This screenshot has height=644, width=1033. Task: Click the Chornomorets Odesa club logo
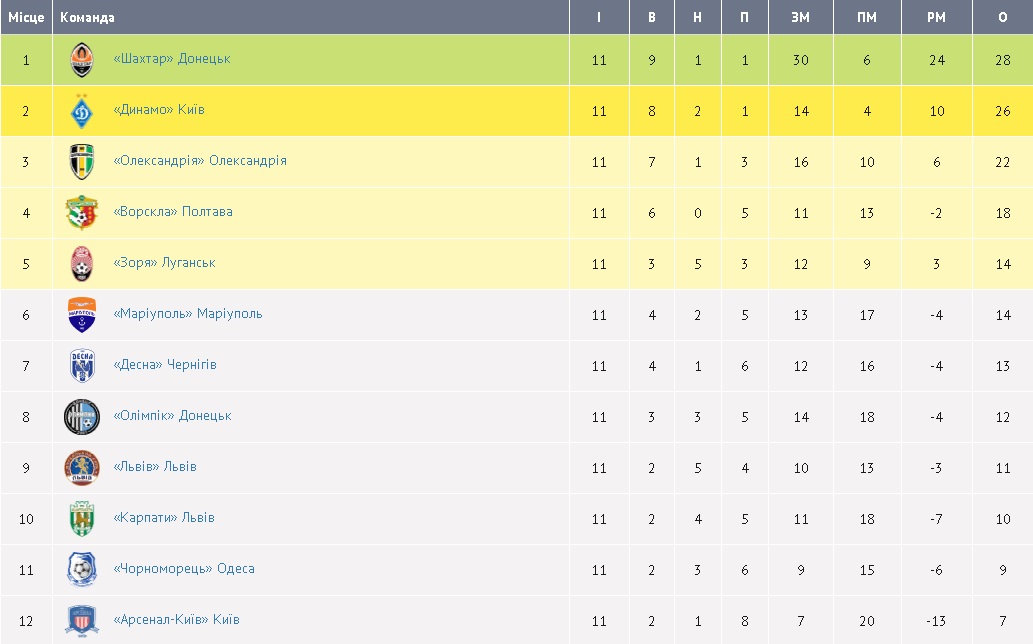(x=82, y=570)
